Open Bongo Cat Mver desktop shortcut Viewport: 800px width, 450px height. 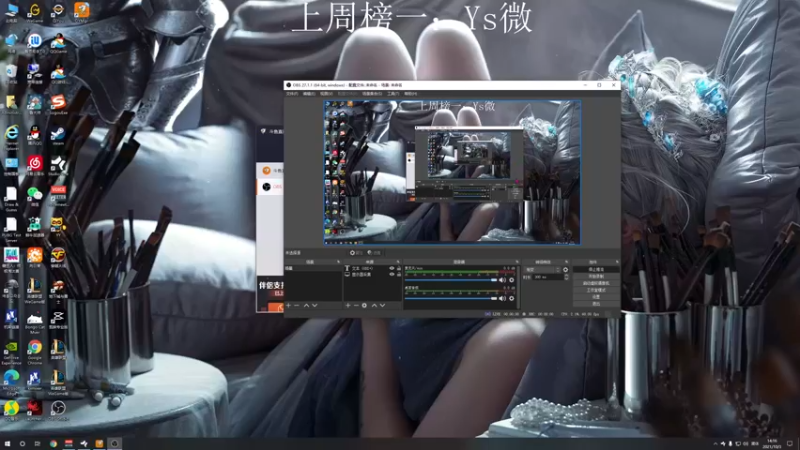point(35,322)
